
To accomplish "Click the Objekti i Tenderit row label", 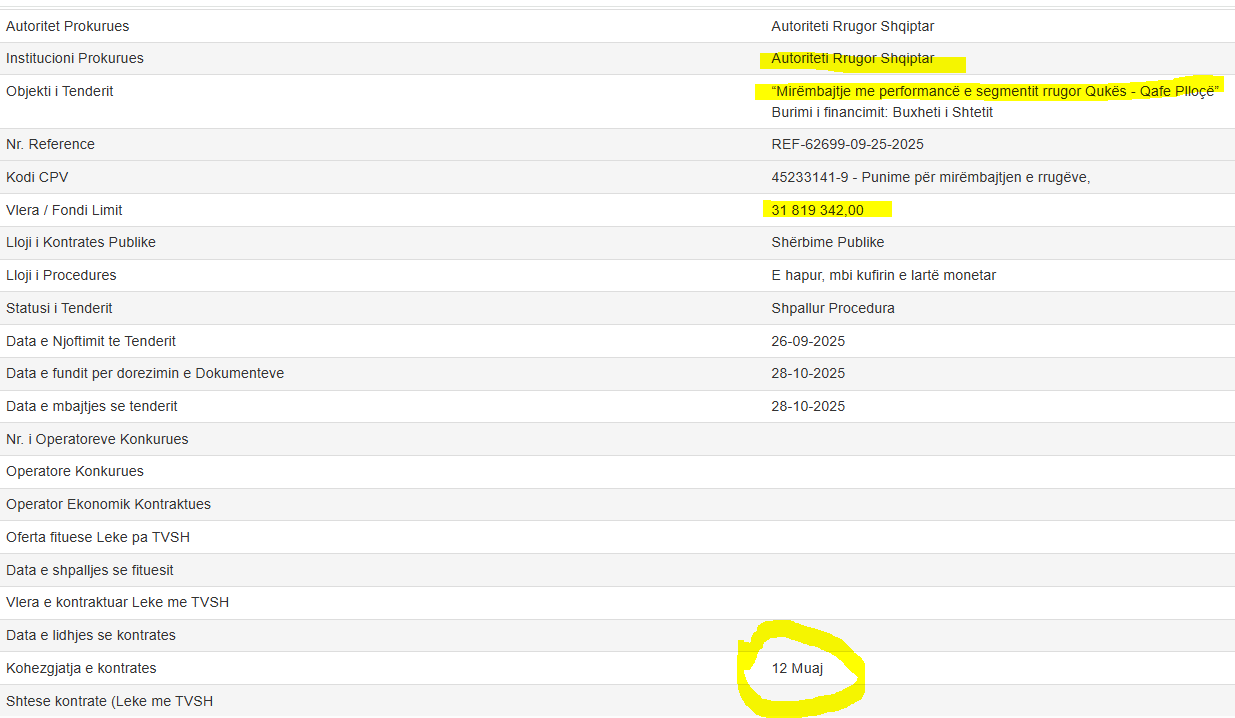I will (x=60, y=91).
